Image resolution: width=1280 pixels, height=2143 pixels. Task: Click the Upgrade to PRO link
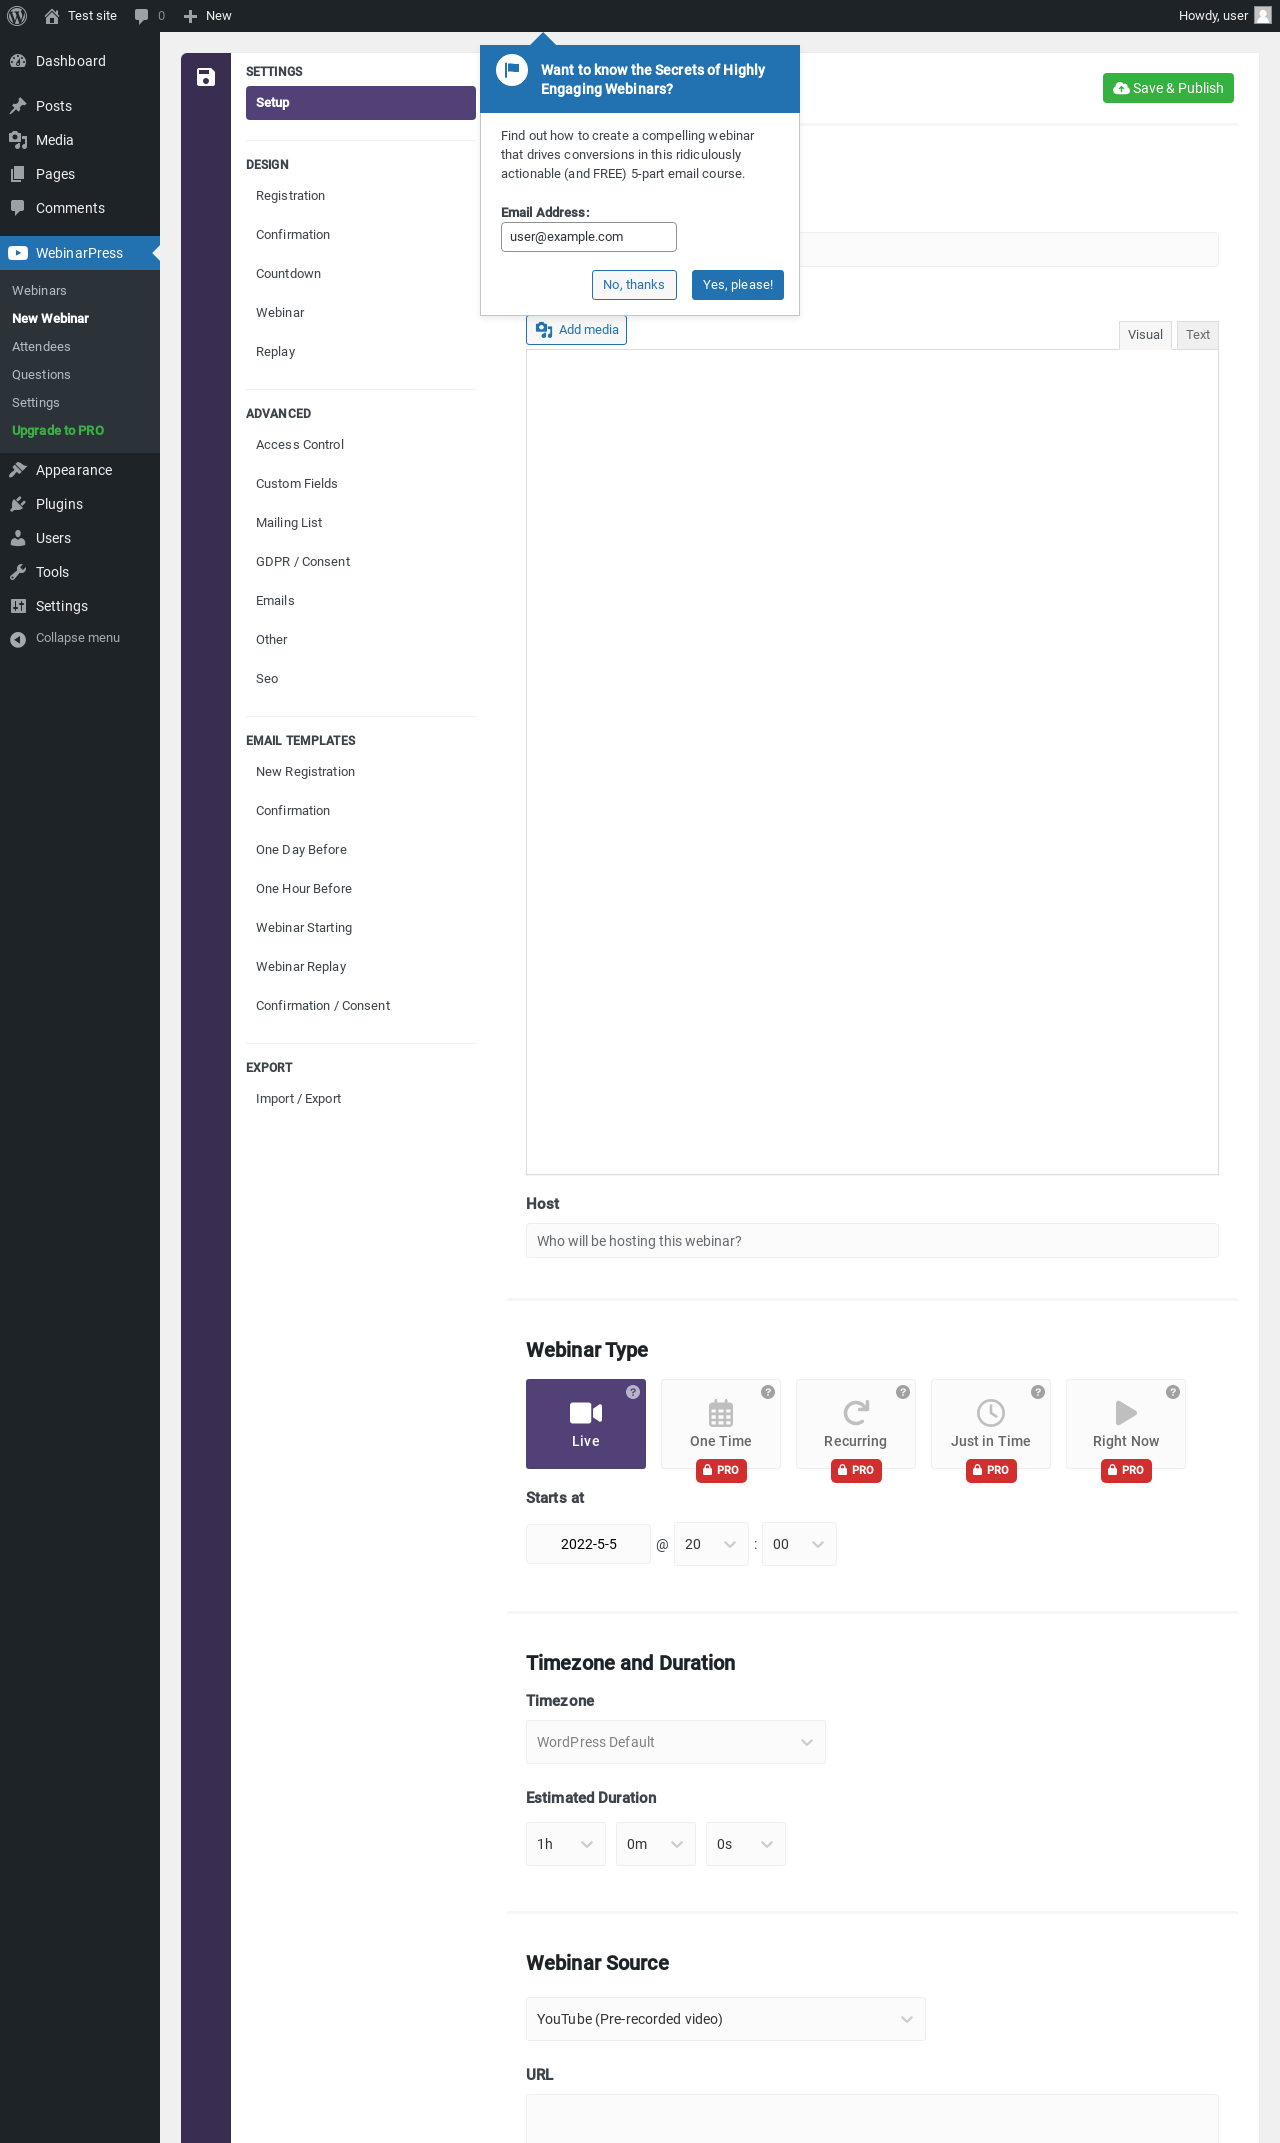[x=58, y=430]
